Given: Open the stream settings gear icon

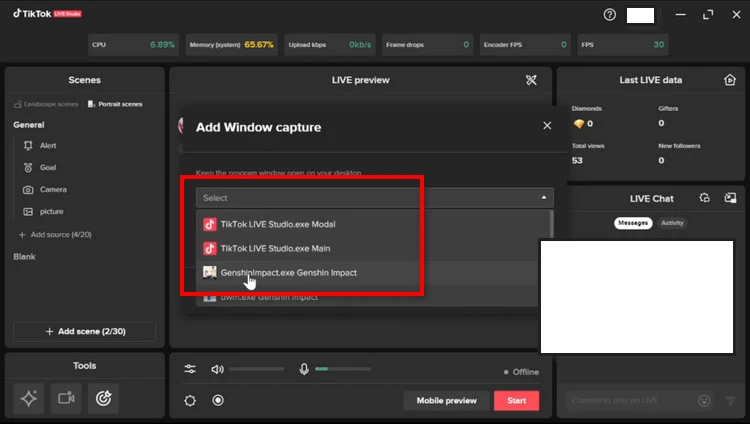Looking at the screenshot, I should pos(190,400).
